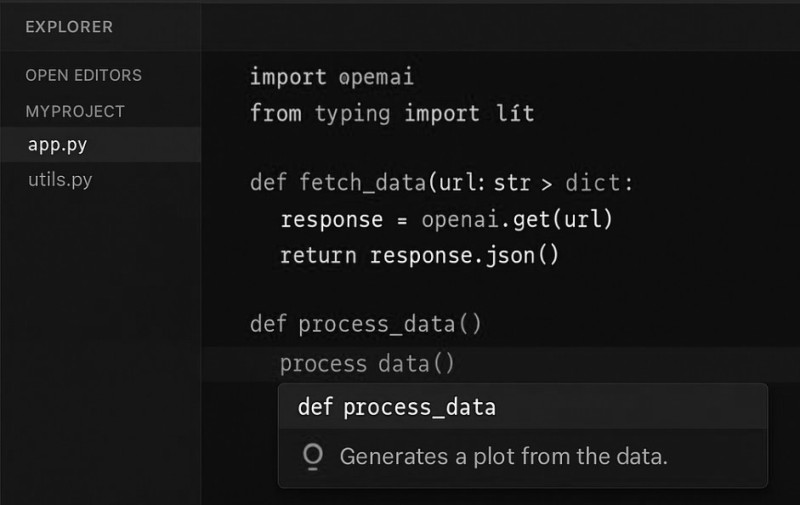Click the 'def process_data()' definition line

pos(366,324)
